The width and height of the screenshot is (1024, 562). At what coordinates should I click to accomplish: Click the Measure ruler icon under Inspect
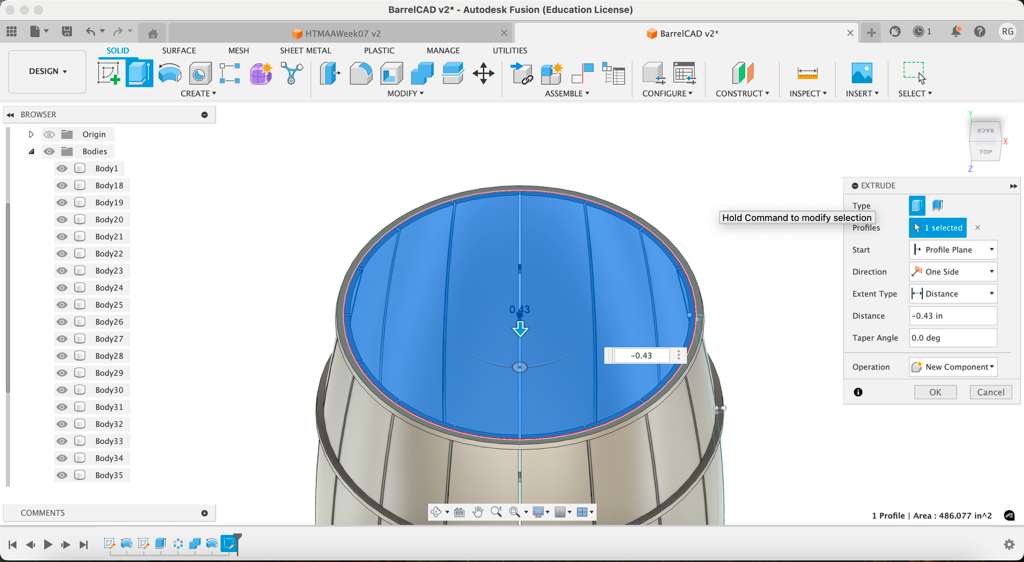(807, 73)
